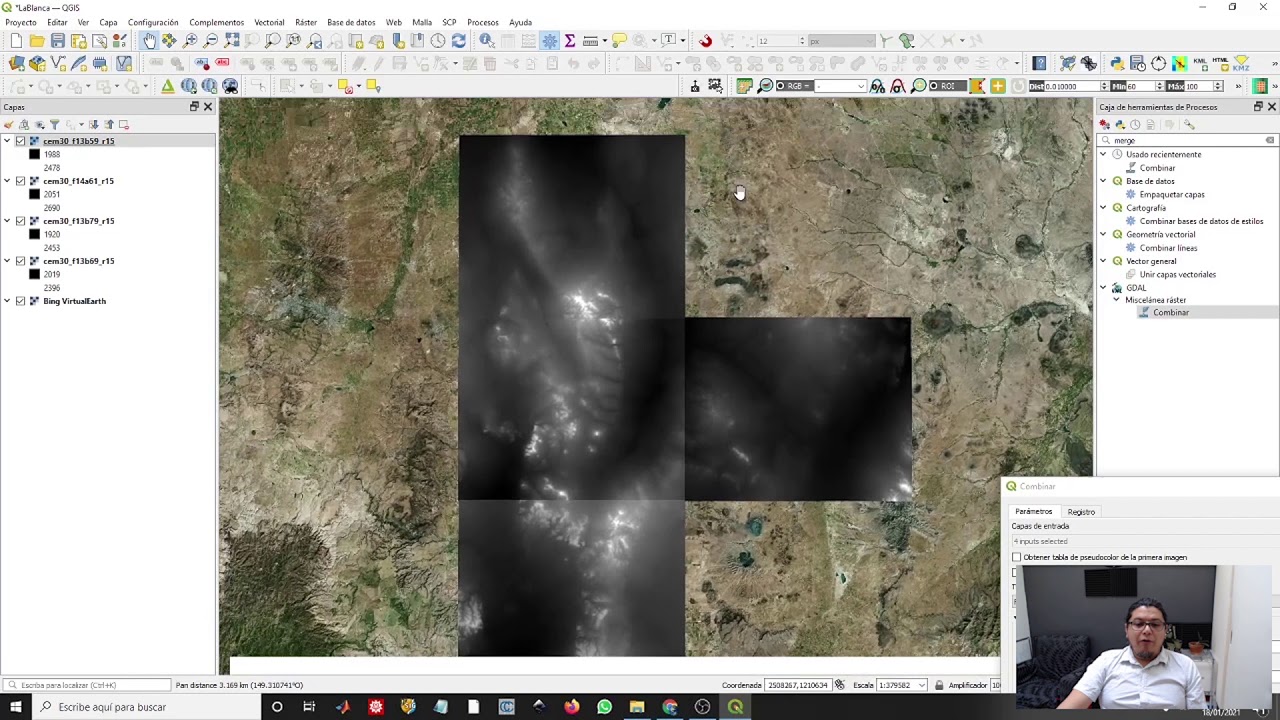
Task: Create a new project with the blank page icon
Action: coord(16,41)
